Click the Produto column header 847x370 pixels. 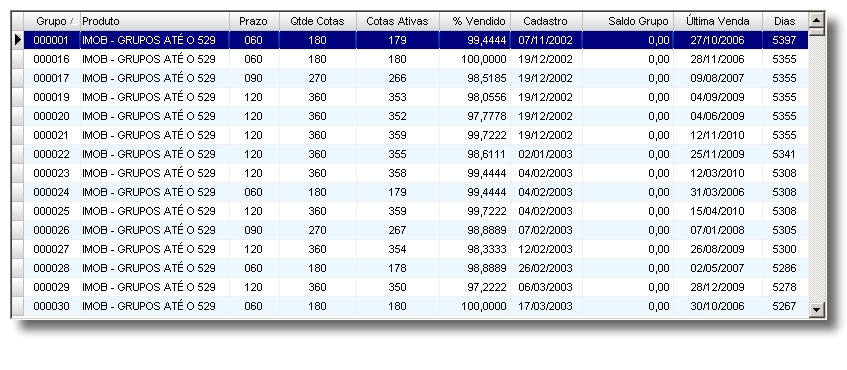coord(154,22)
